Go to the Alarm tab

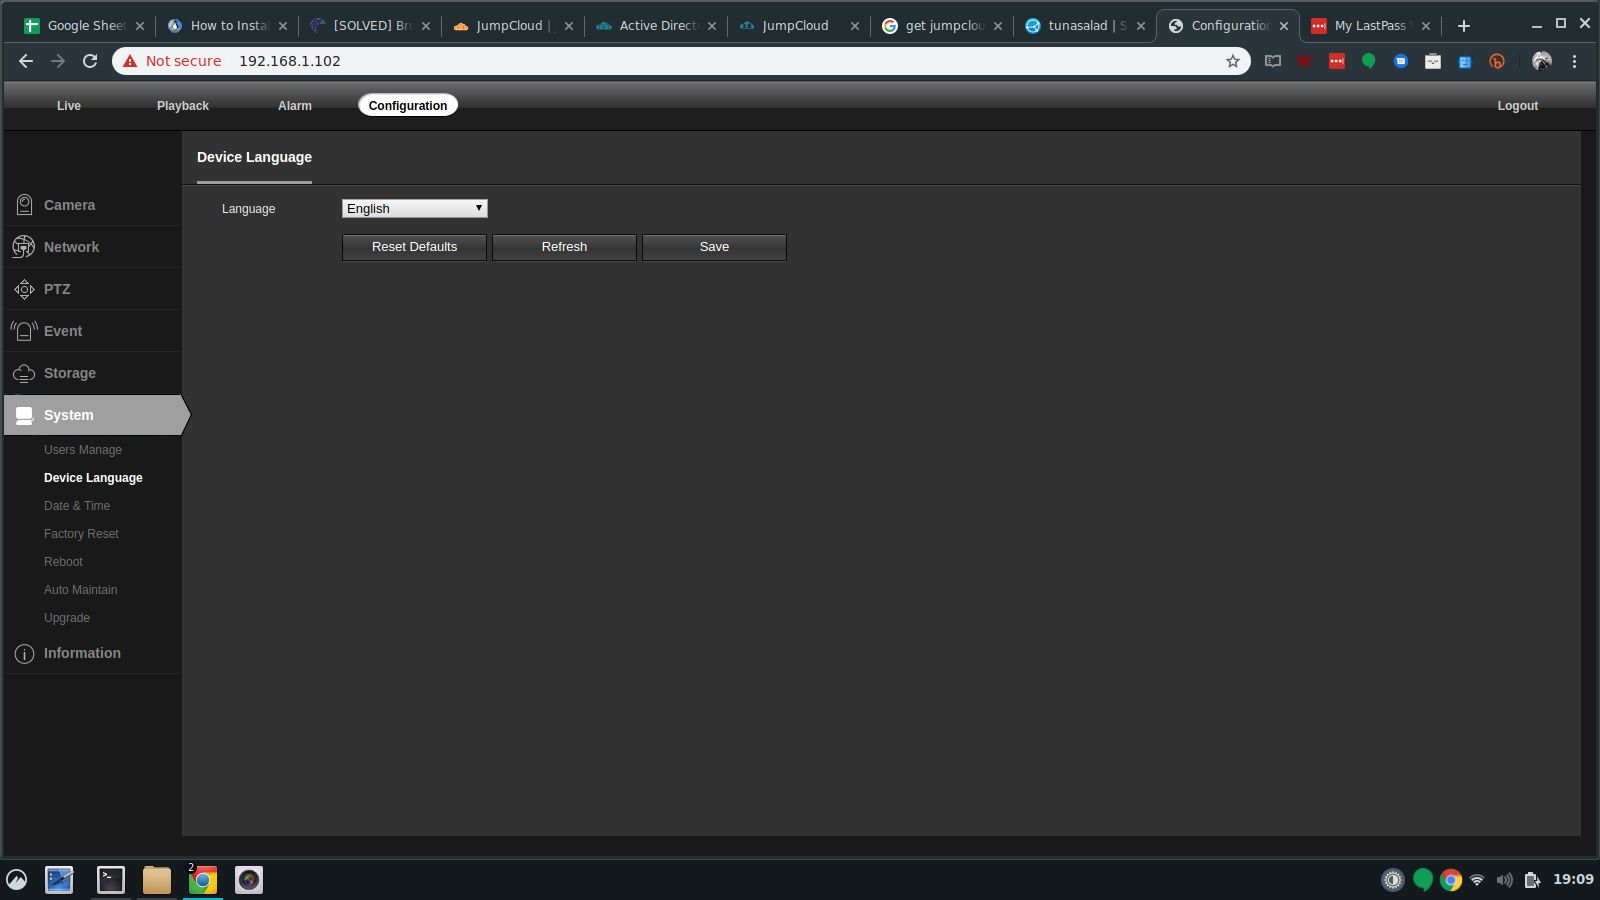[x=295, y=106]
